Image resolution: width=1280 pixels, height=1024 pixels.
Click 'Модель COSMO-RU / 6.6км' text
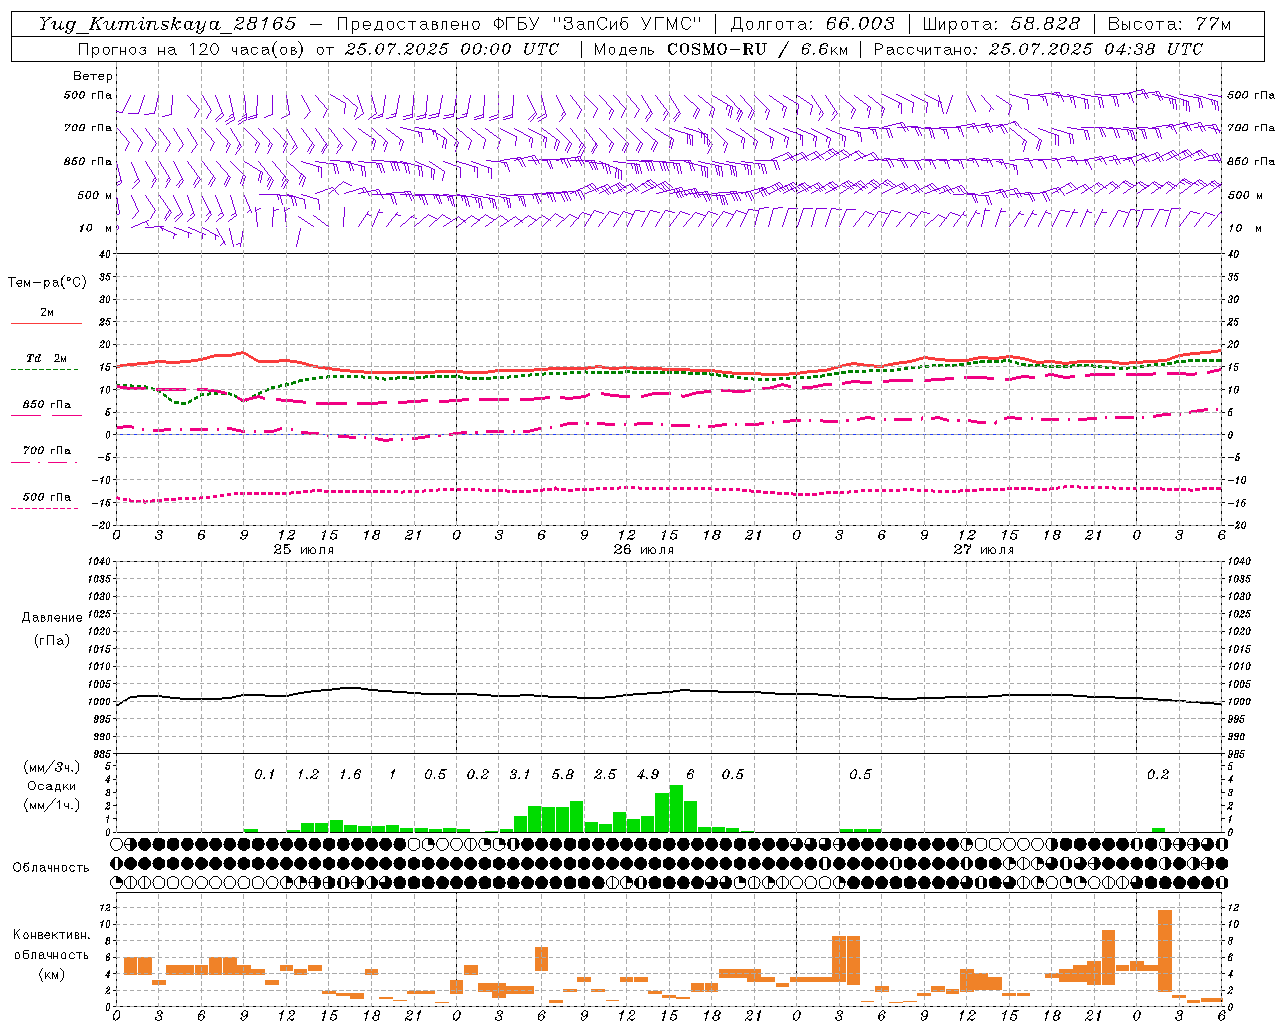coord(720,49)
